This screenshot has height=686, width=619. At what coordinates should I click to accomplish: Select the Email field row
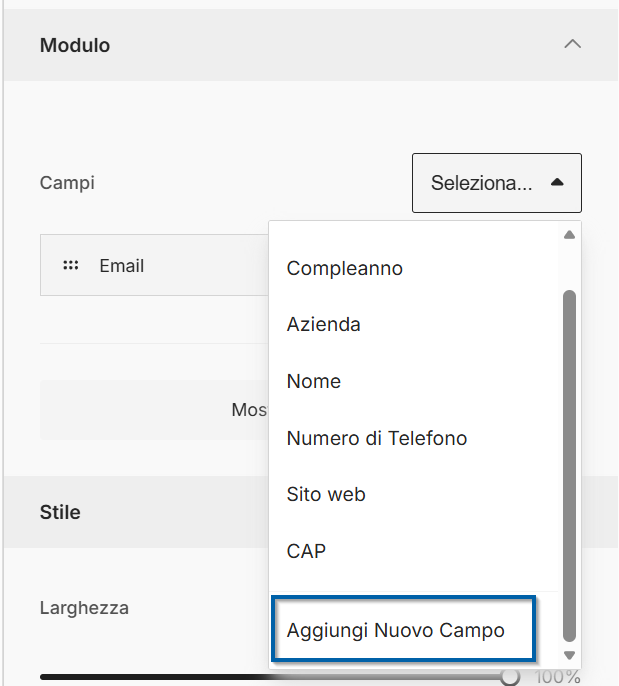click(150, 266)
